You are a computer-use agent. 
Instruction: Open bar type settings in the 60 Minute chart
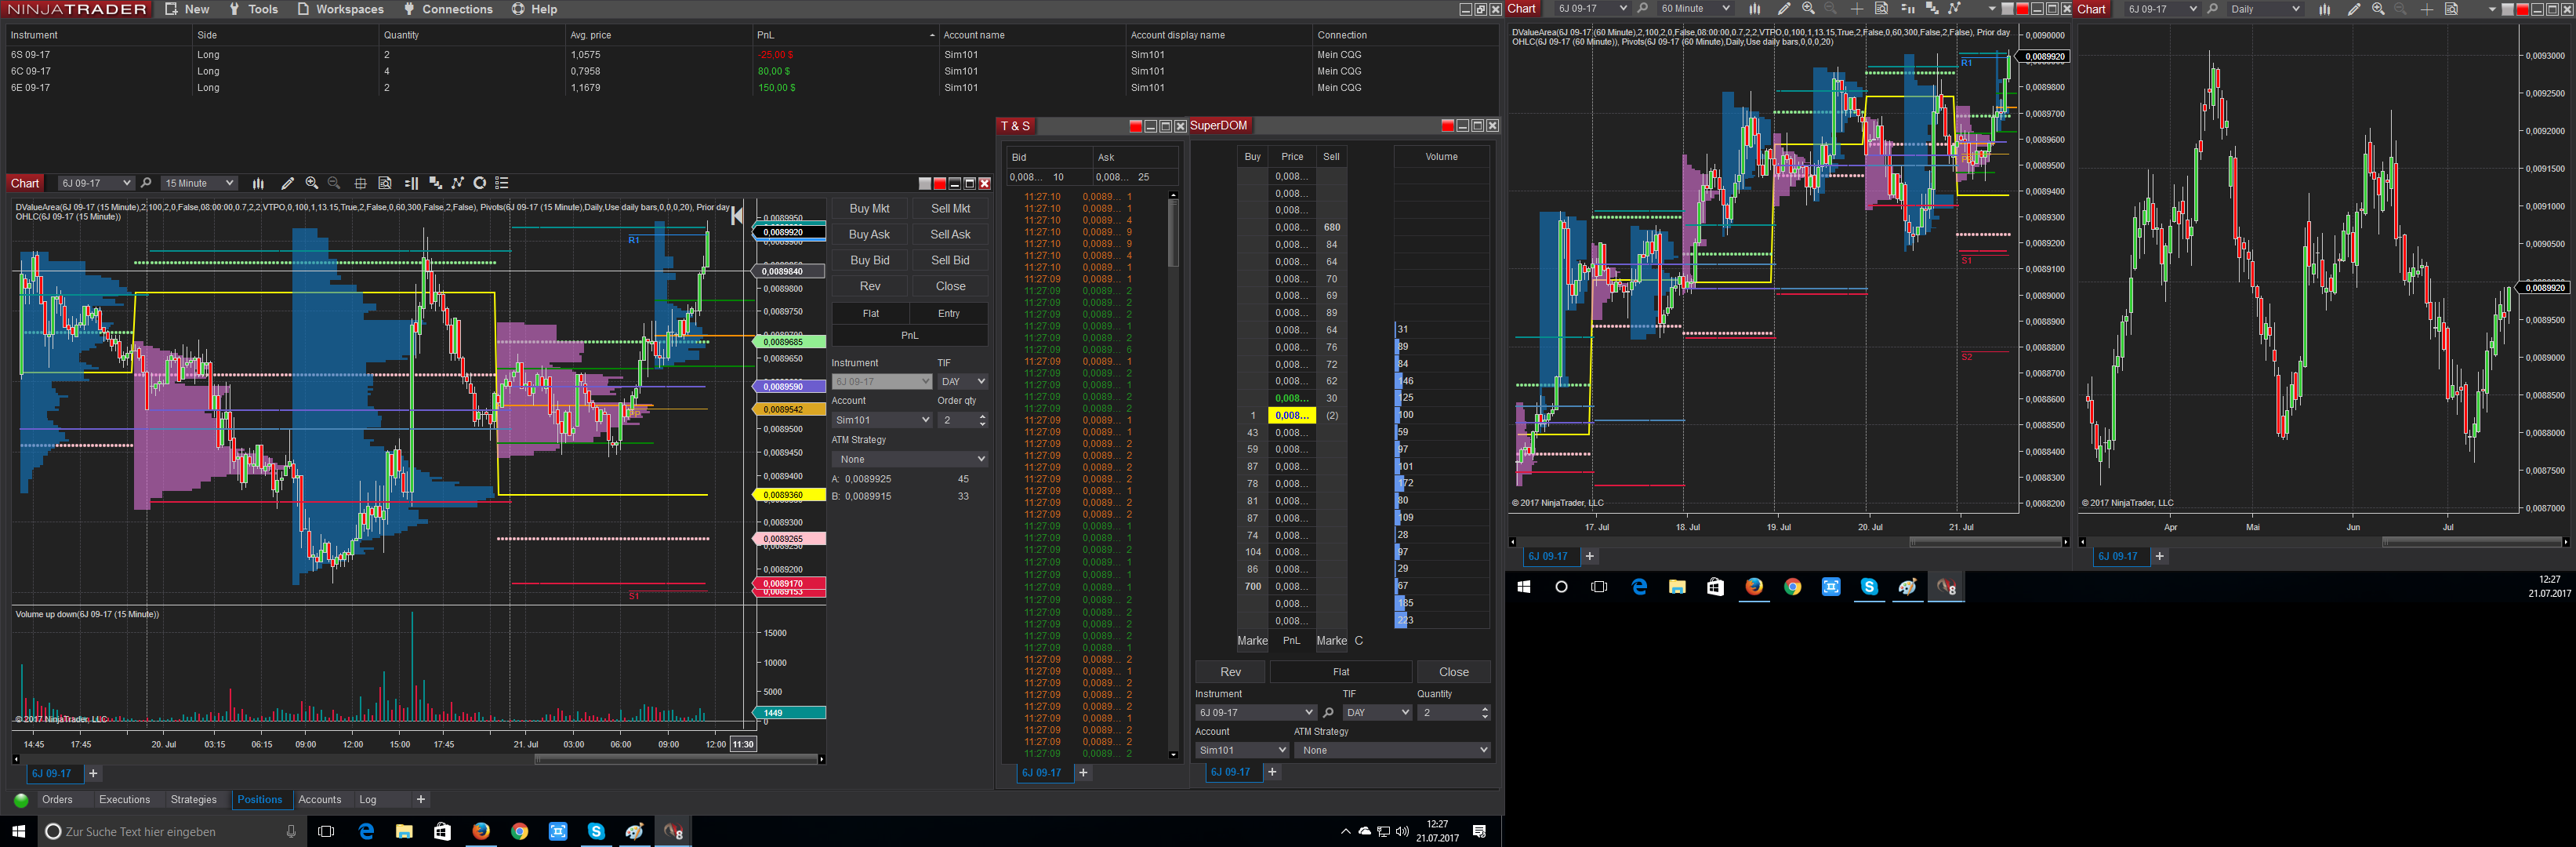pyautogui.click(x=1754, y=9)
